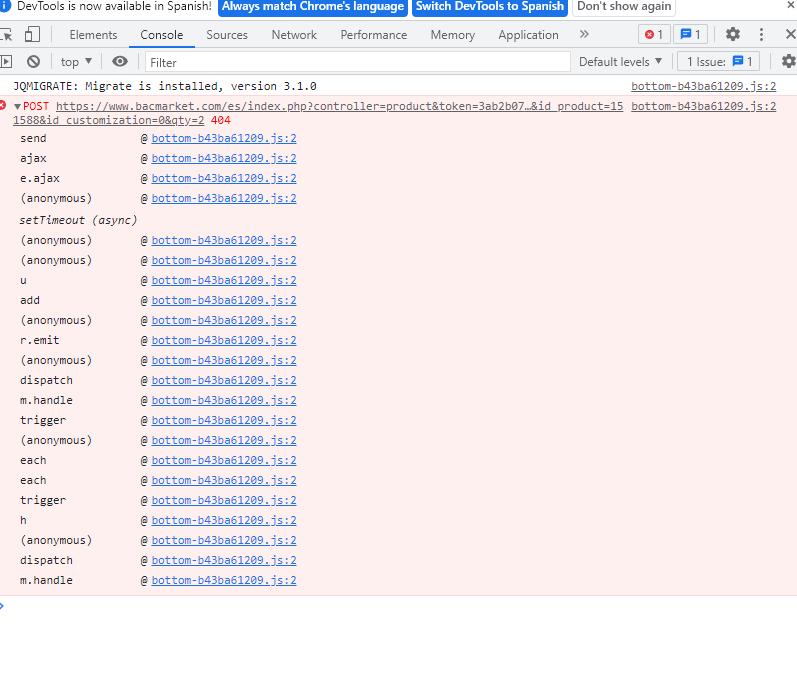Click the setTimeout (async) row

[78, 220]
